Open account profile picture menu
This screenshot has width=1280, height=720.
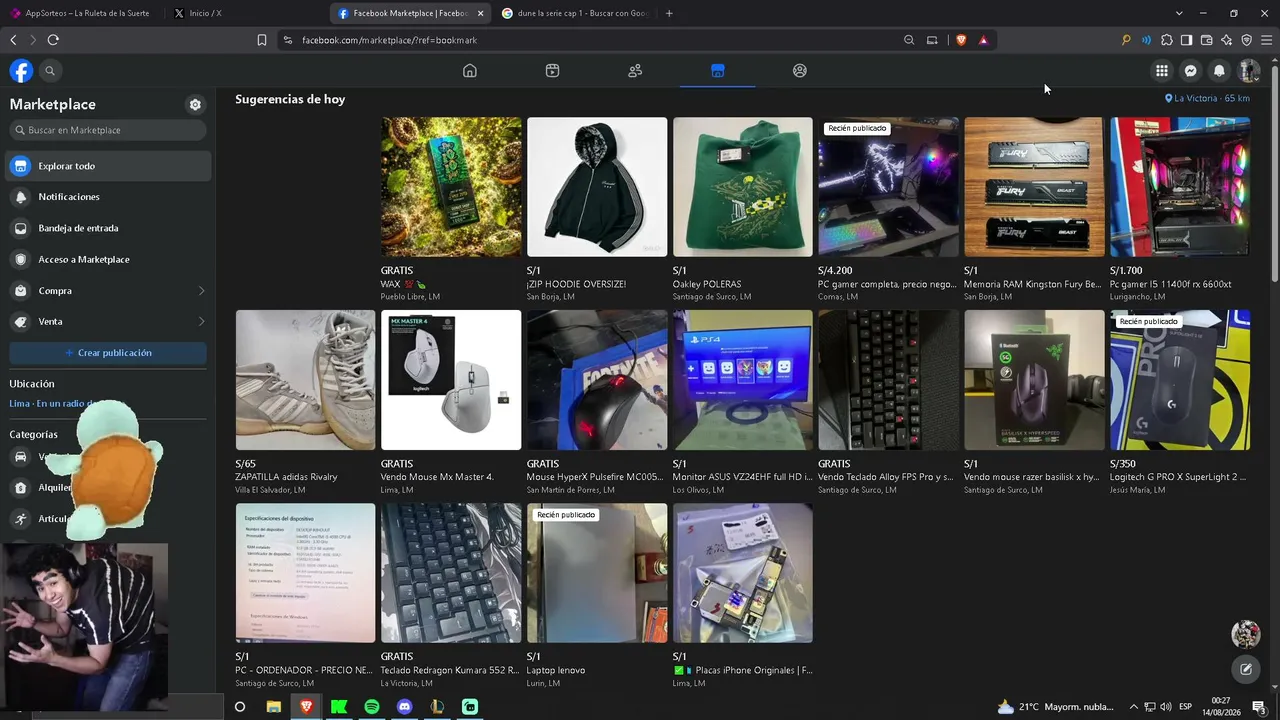1248,71
